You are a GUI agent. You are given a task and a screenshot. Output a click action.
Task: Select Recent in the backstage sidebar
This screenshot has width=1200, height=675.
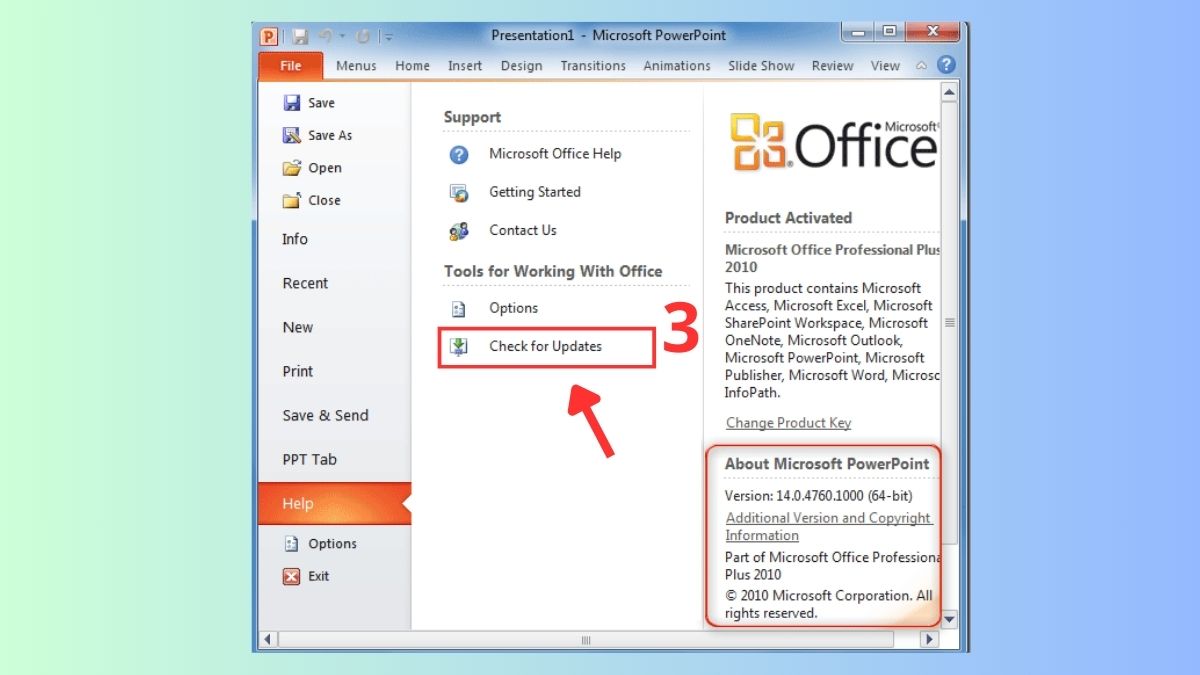[305, 283]
